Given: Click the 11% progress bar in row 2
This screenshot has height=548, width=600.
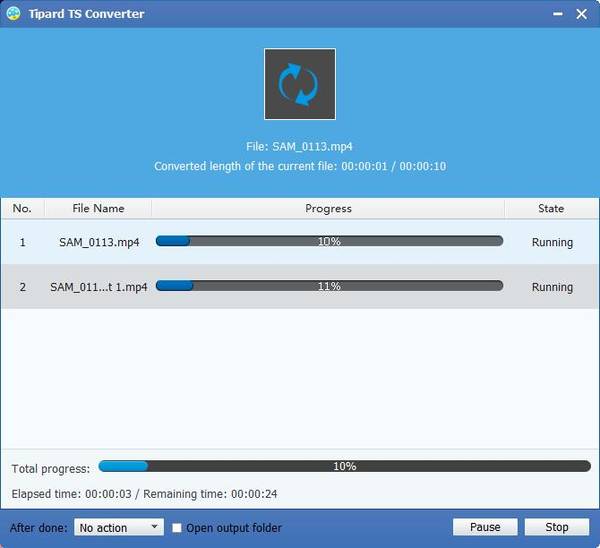Looking at the screenshot, I should pos(329,286).
